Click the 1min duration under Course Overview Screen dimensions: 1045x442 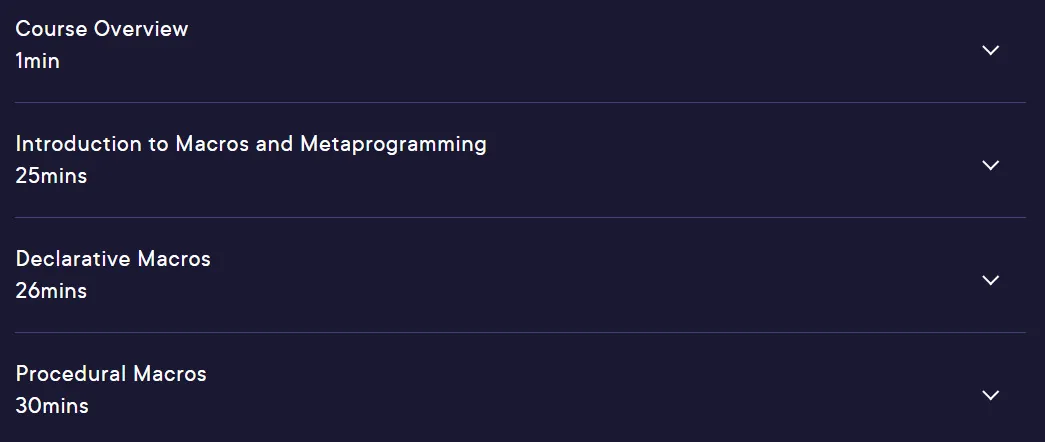point(37,61)
